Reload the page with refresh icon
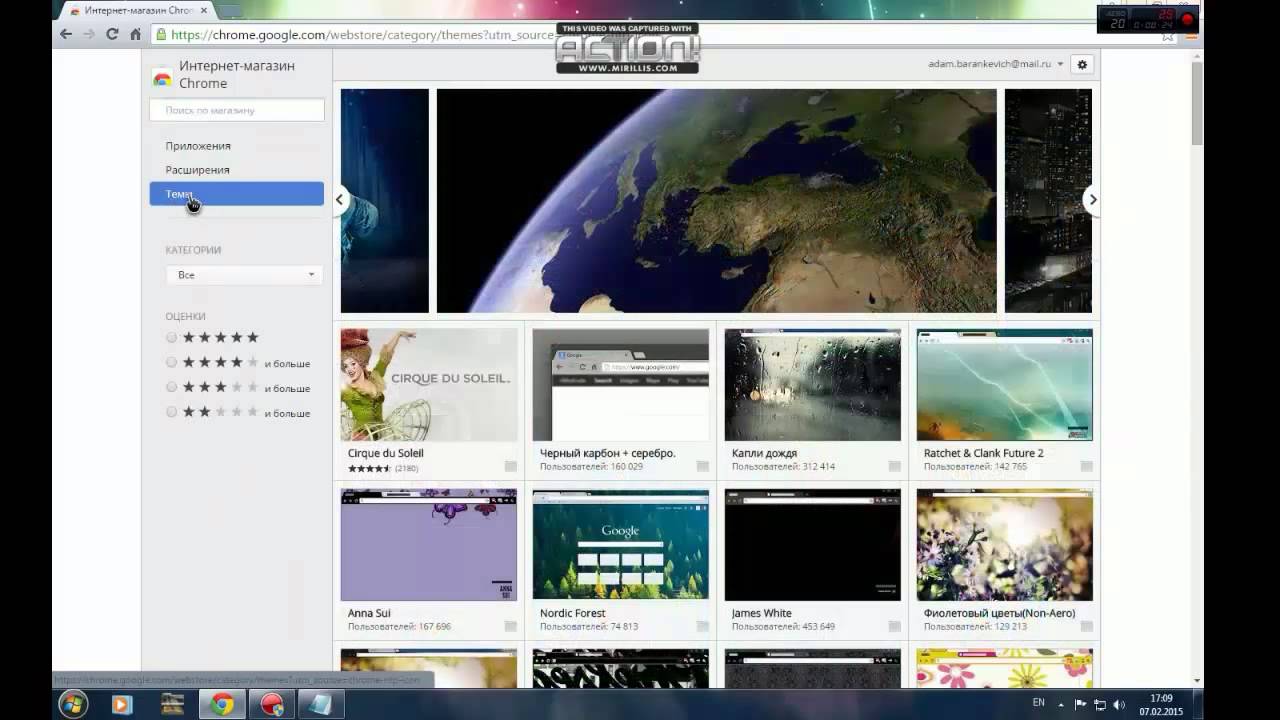The width and height of the screenshot is (1280, 720). tap(112, 34)
